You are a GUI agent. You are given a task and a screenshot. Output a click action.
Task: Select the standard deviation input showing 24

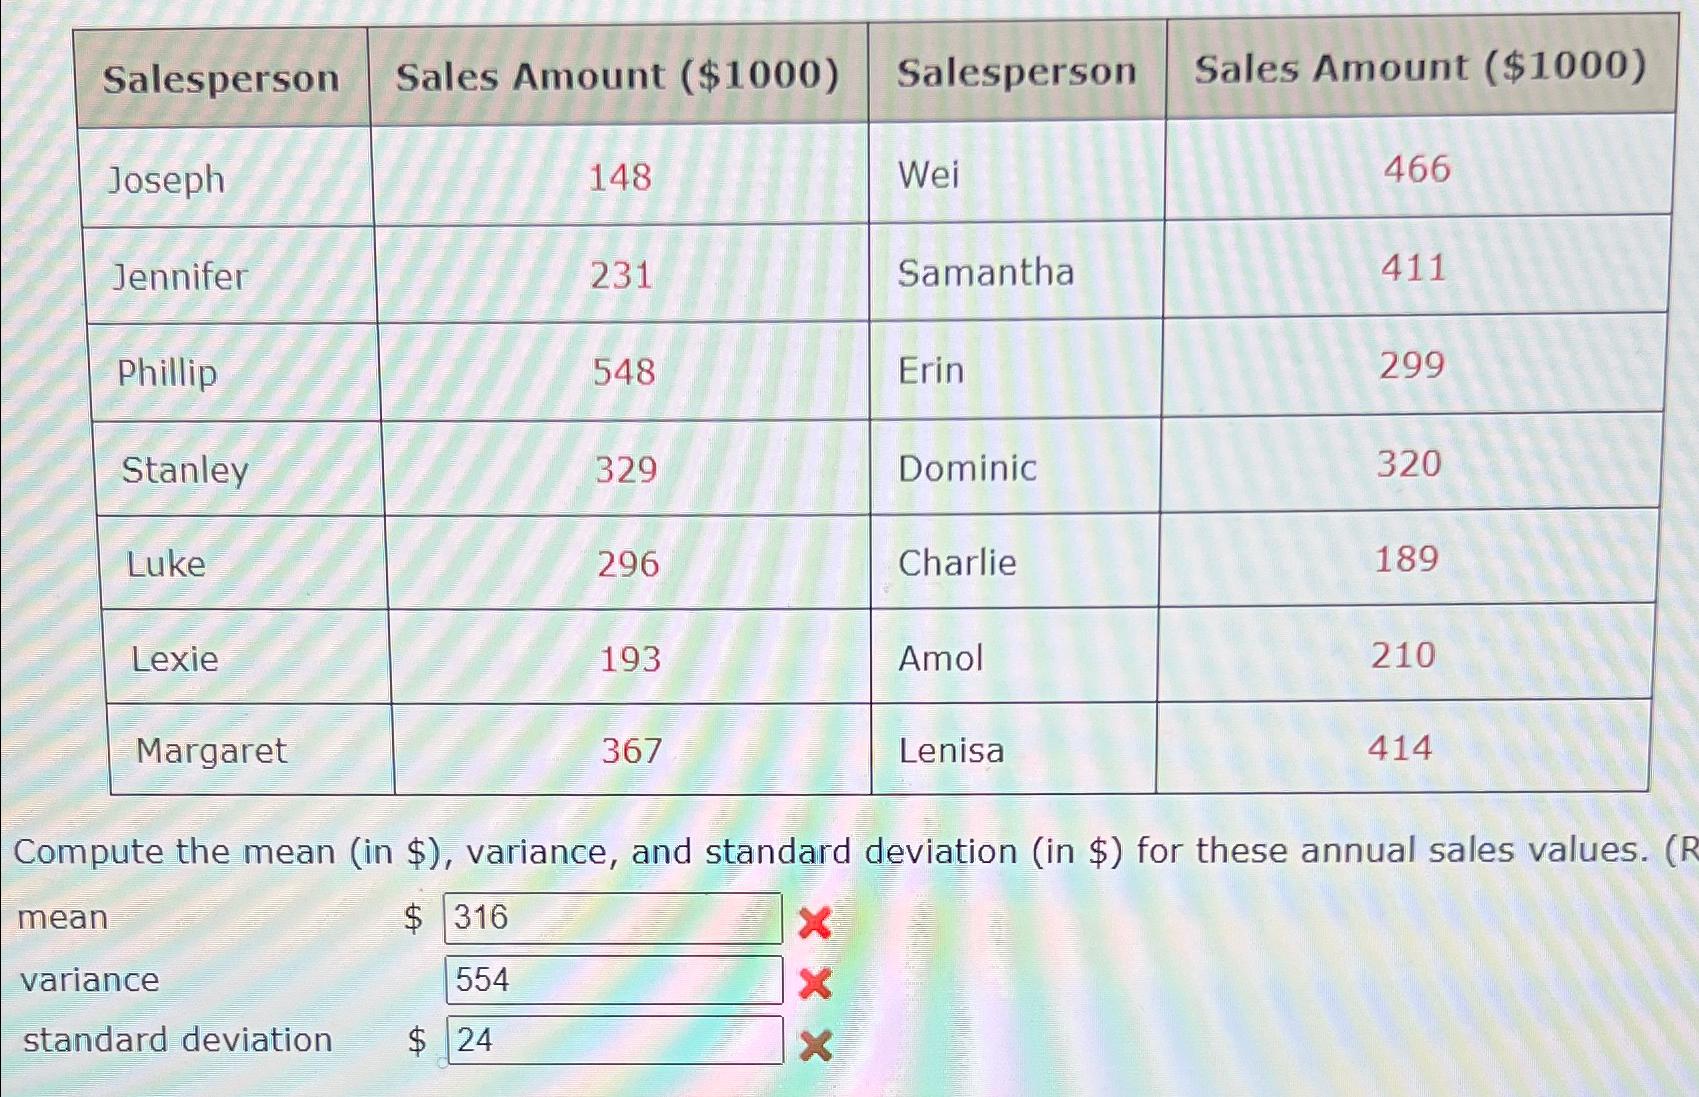[614, 1042]
